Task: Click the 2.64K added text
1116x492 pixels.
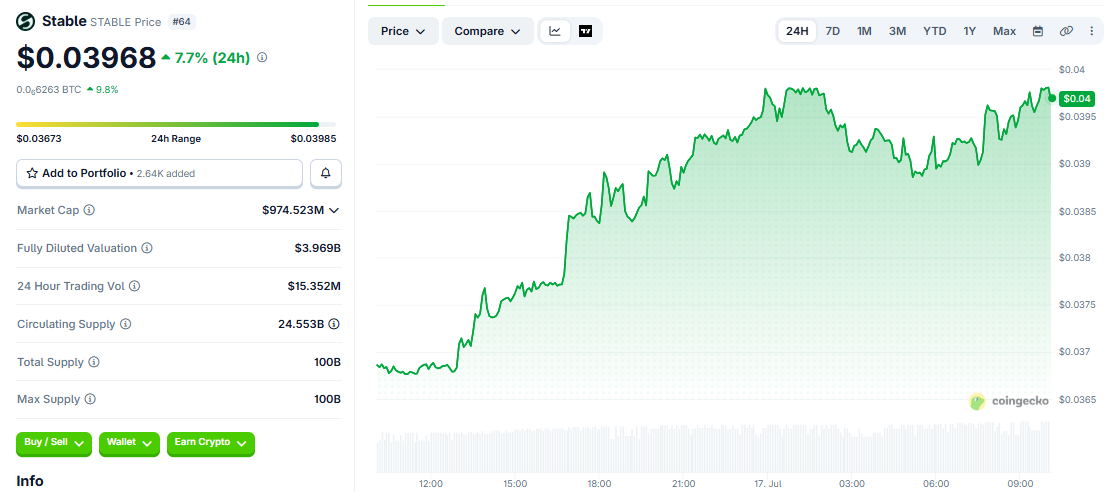Action: pos(165,173)
